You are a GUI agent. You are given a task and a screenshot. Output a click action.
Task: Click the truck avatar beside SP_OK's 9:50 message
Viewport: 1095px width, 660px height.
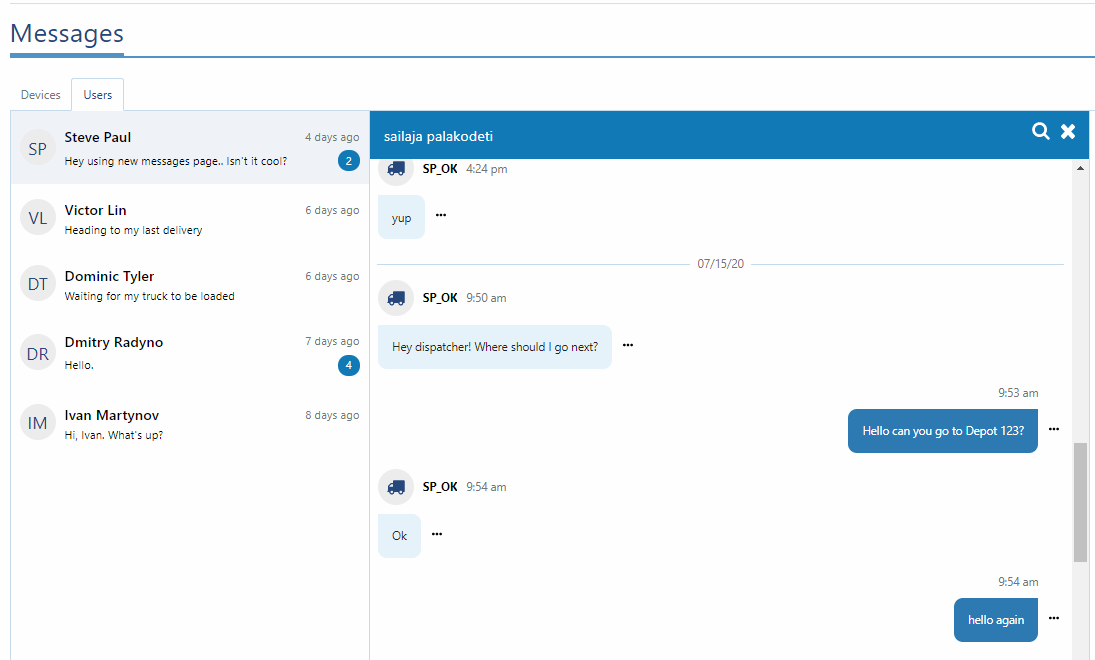click(395, 297)
